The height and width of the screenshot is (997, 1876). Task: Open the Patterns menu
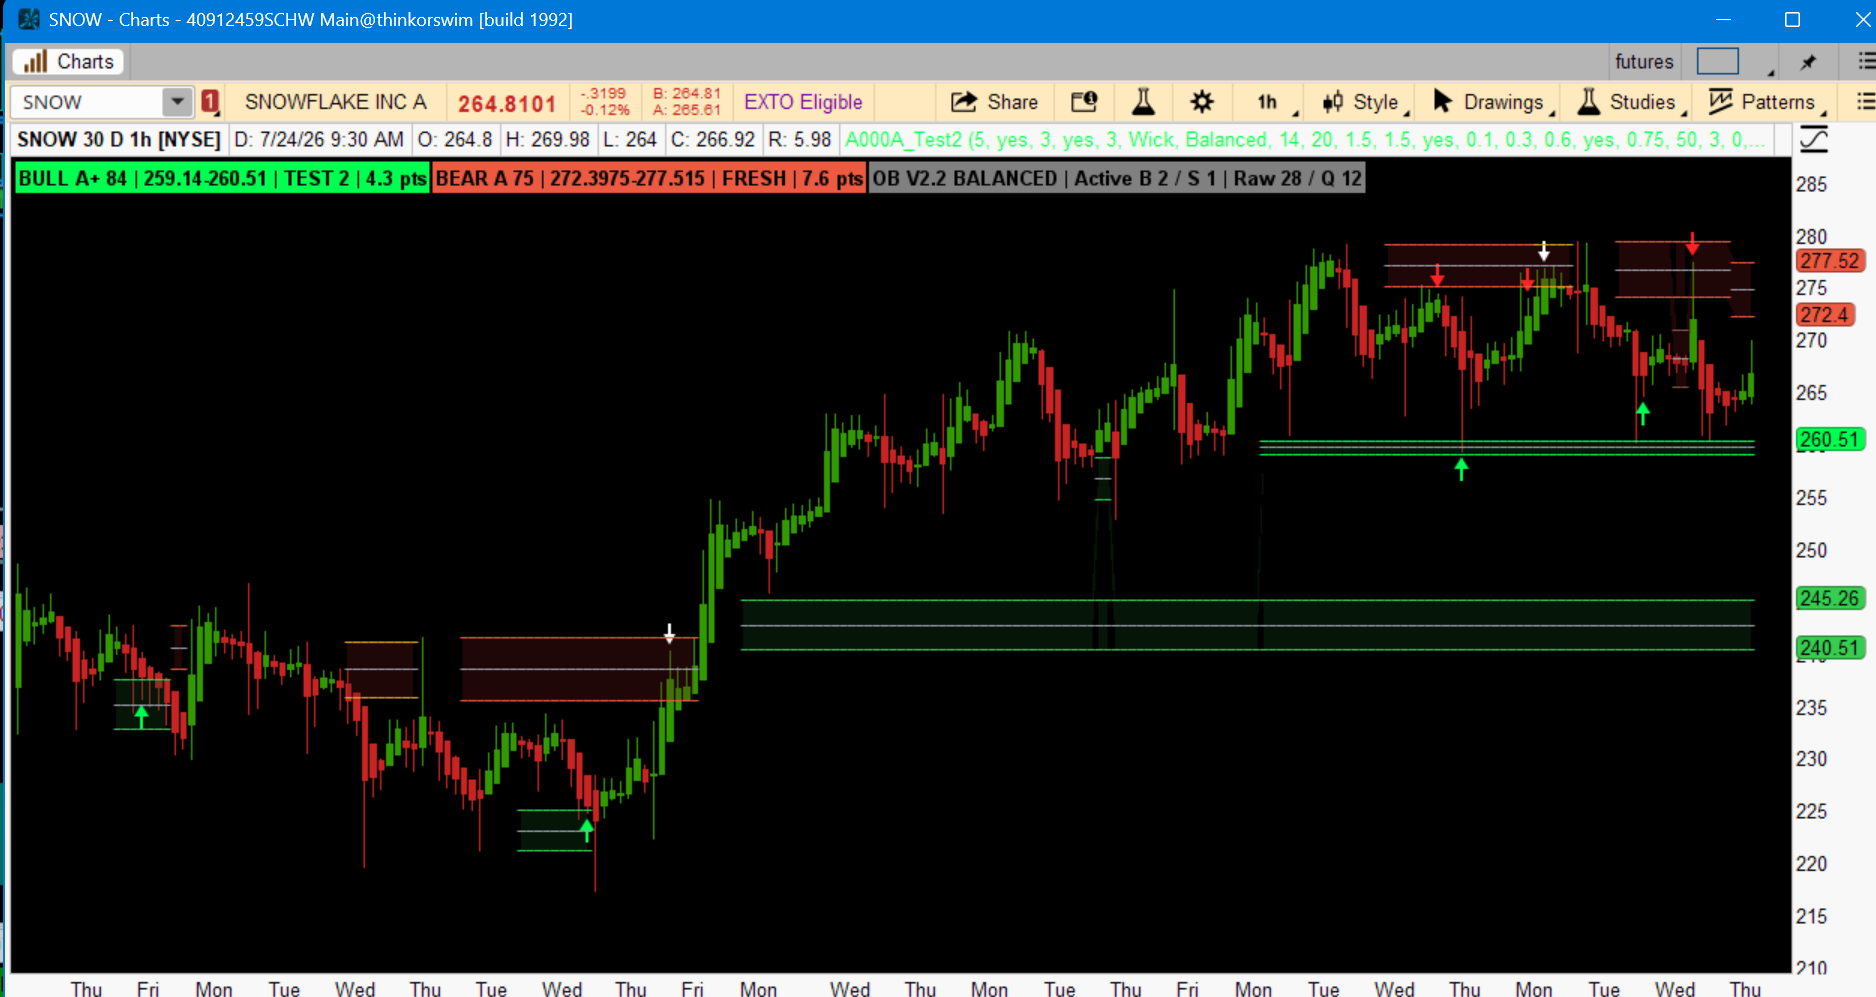[x=1767, y=102]
